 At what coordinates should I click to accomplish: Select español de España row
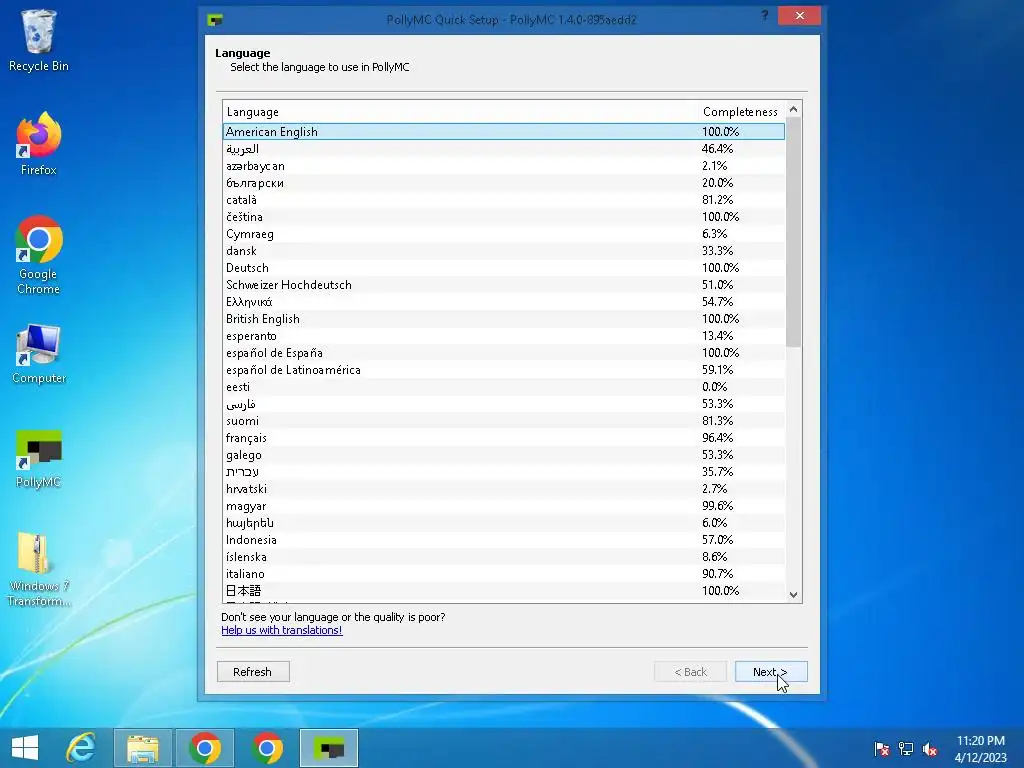point(504,353)
